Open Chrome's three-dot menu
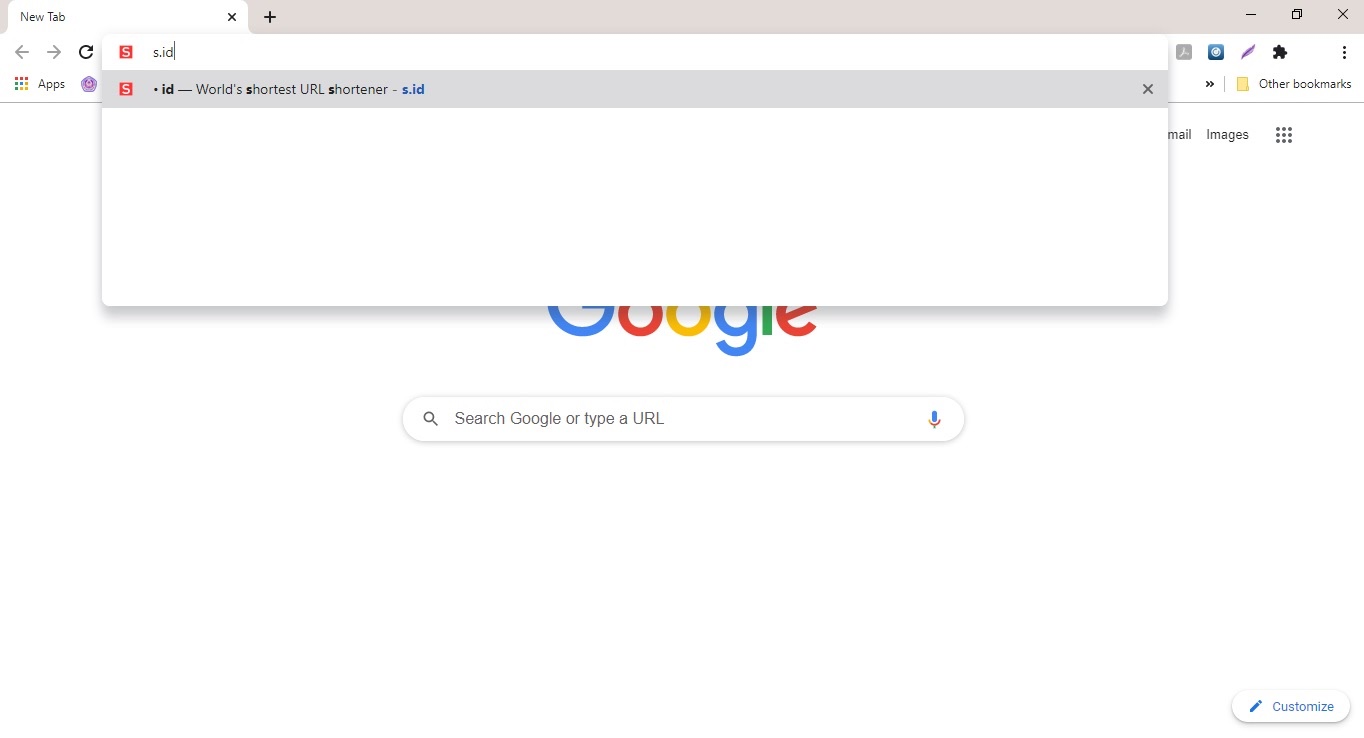This screenshot has width=1364, height=738. pyautogui.click(x=1344, y=52)
